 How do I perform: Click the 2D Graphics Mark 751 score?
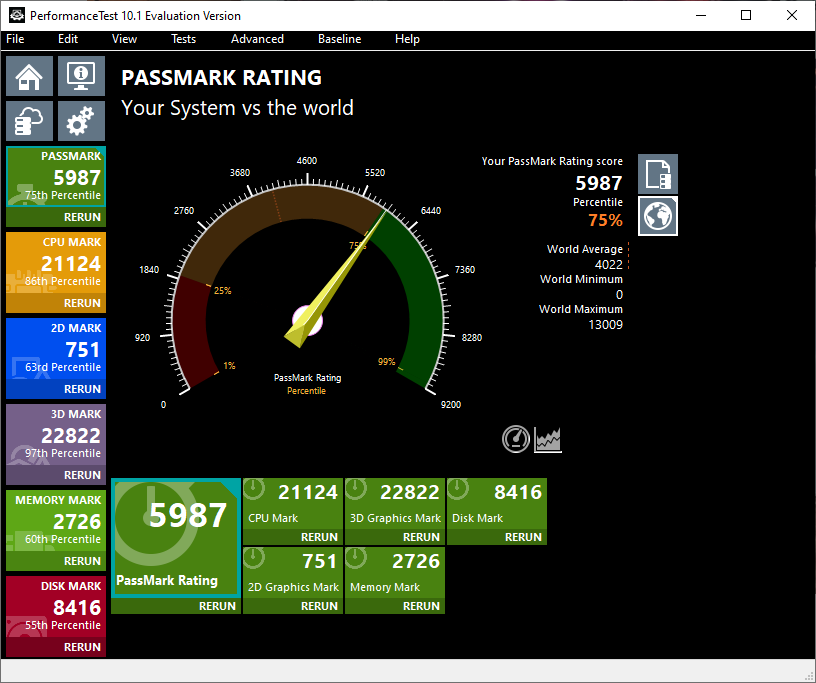click(x=320, y=561)
